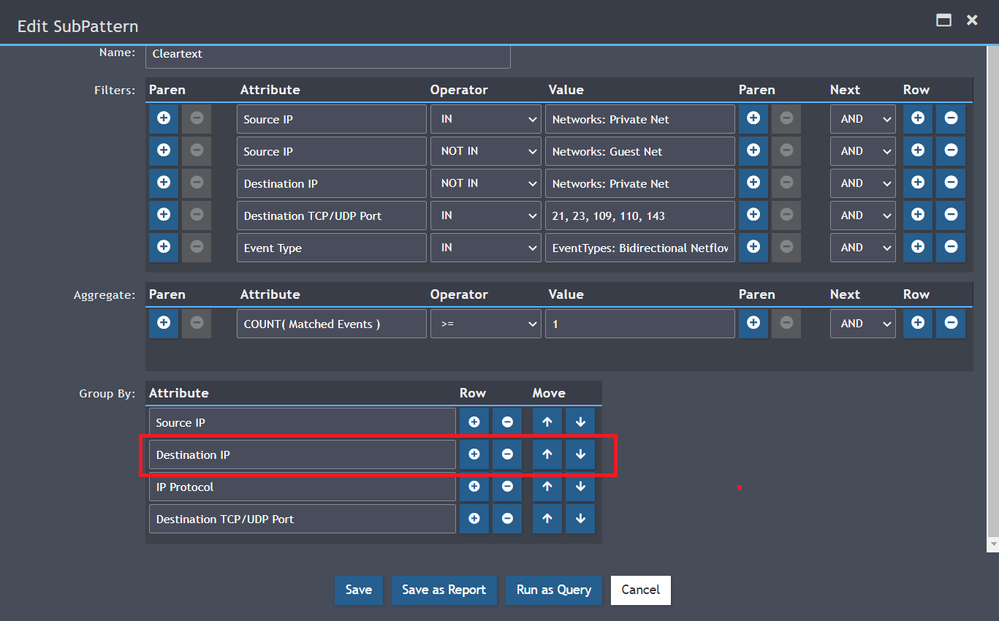Remove the Event Type filter row

coord(951,248)
